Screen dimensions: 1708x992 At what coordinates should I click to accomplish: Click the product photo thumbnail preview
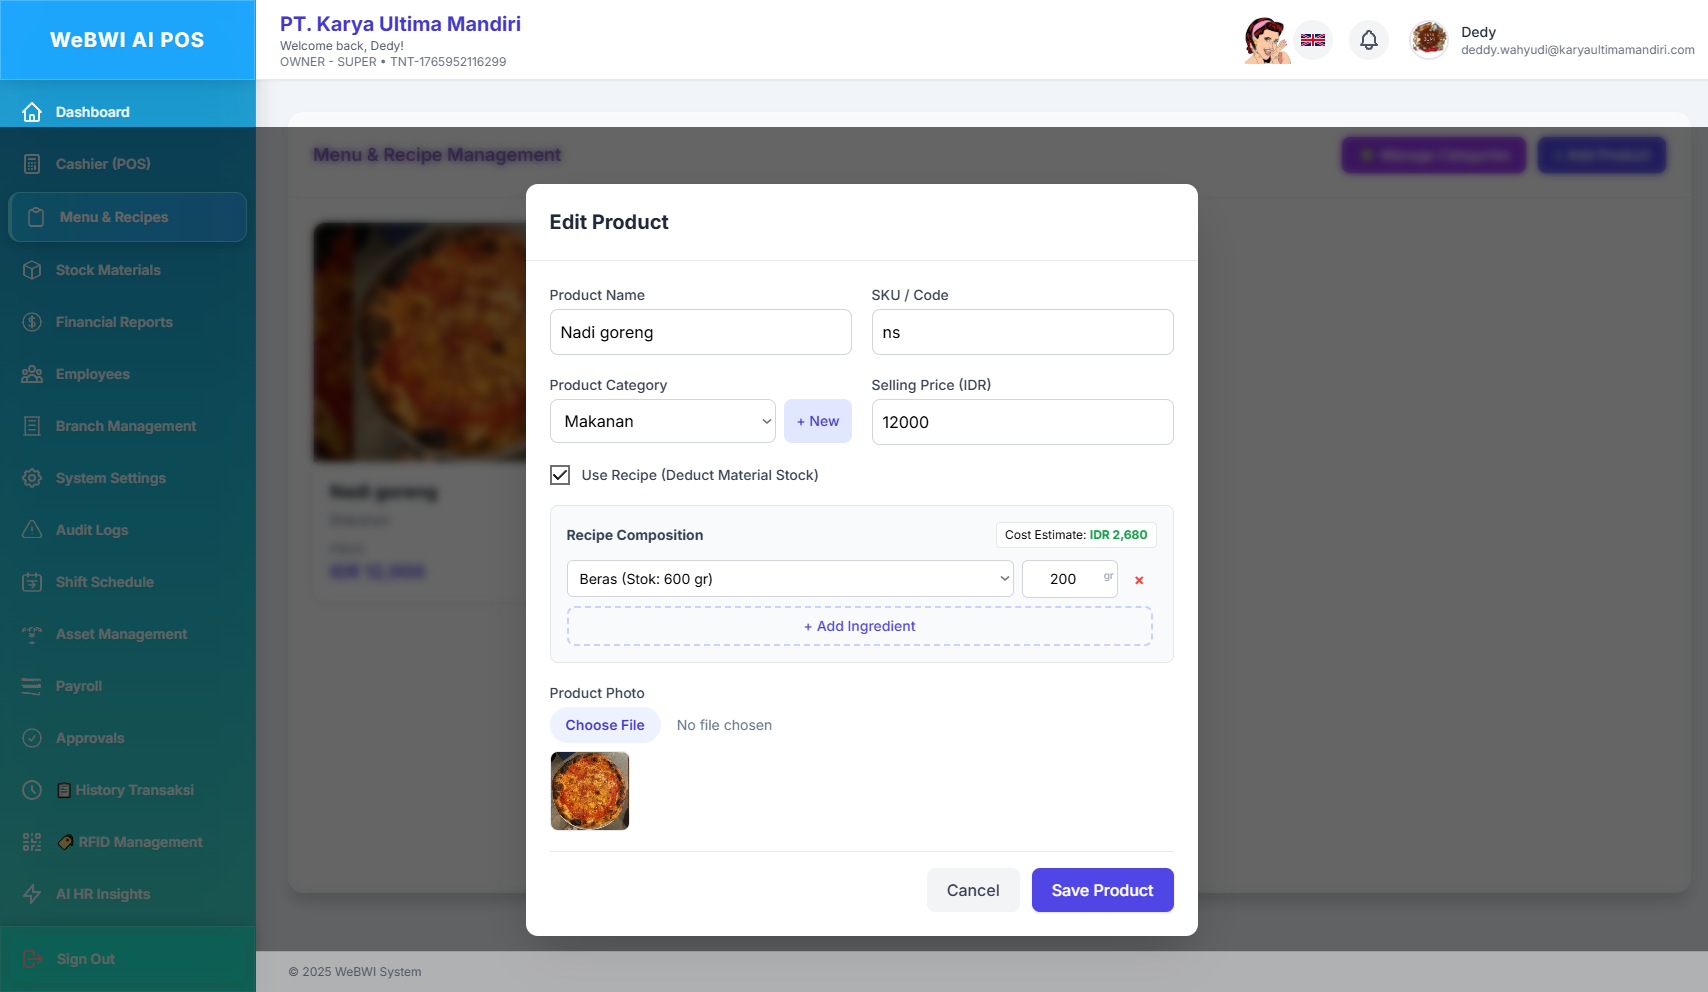(590, 791)
